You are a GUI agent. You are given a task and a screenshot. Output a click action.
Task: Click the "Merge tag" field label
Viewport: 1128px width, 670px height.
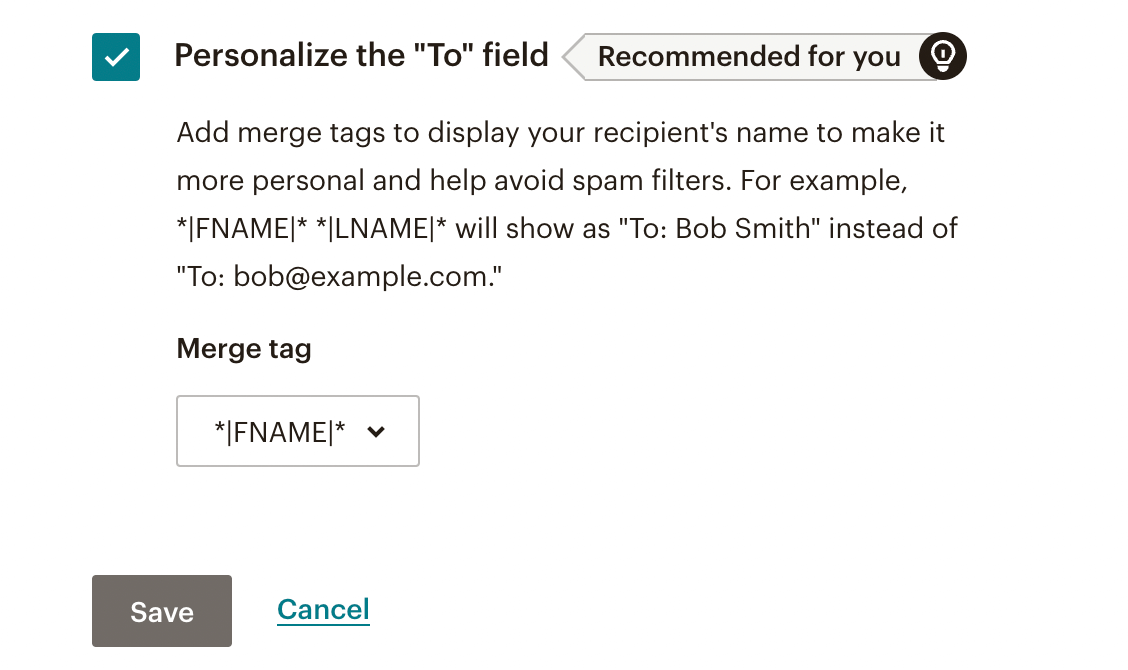244,348
